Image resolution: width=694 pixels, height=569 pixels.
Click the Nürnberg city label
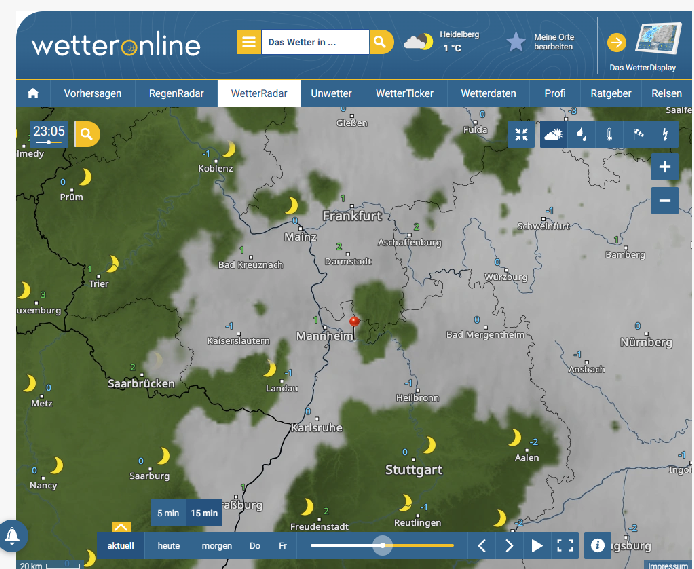(x=646, y=342)
